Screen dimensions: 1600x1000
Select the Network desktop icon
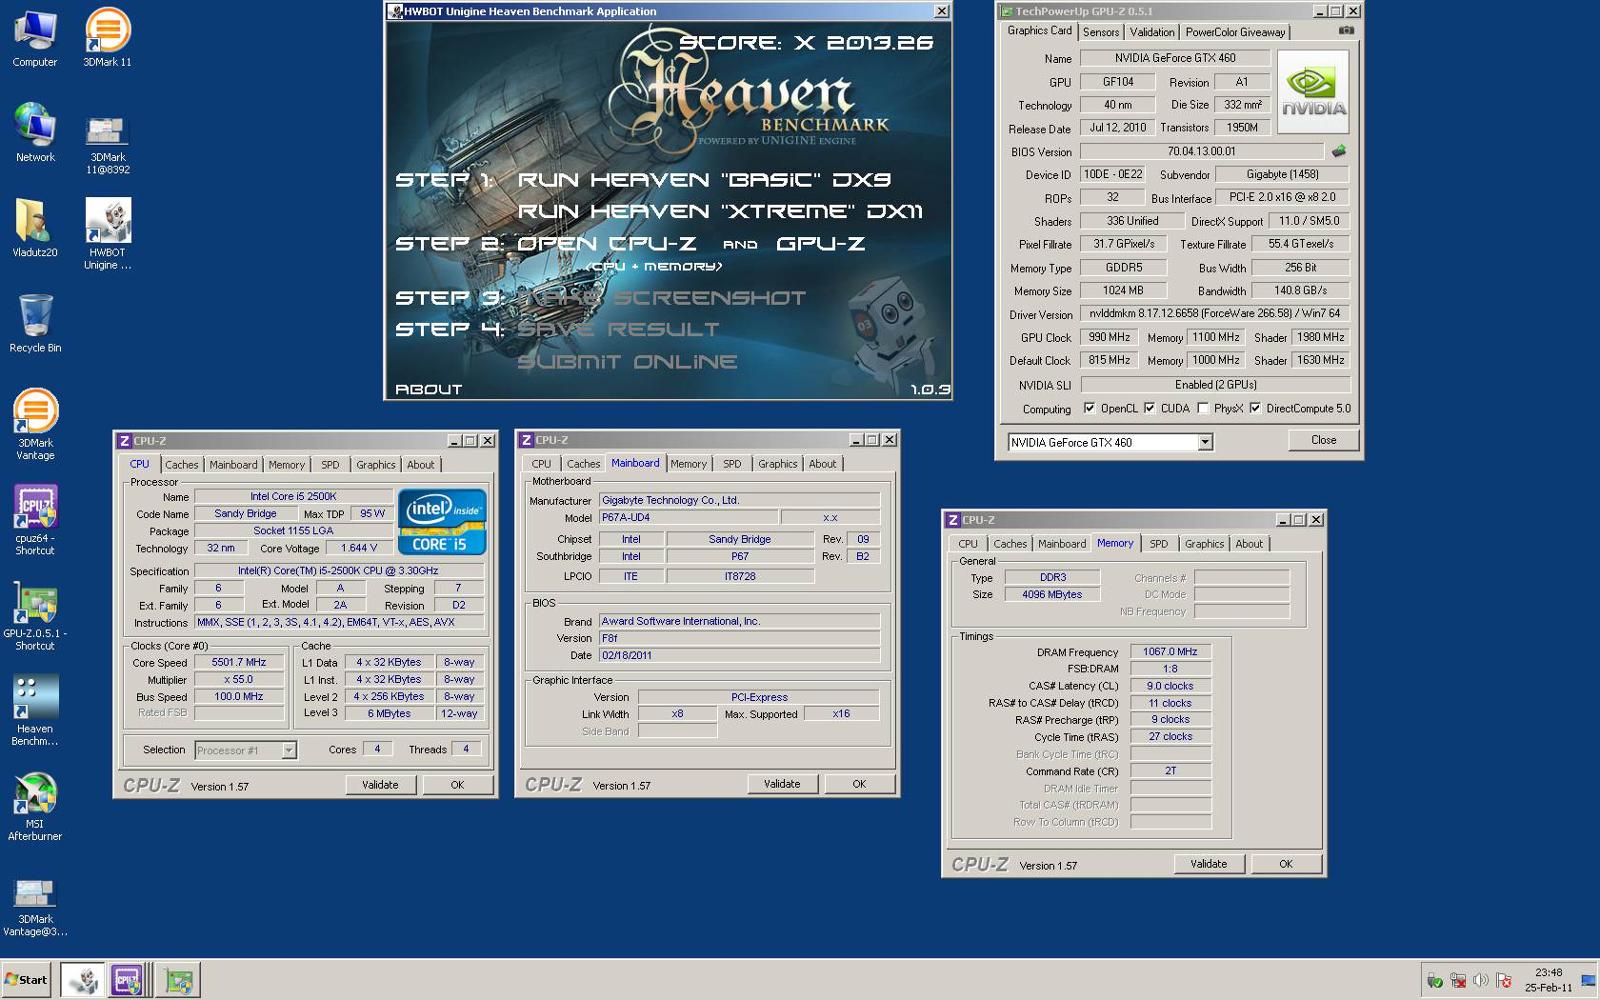(35, 132)
